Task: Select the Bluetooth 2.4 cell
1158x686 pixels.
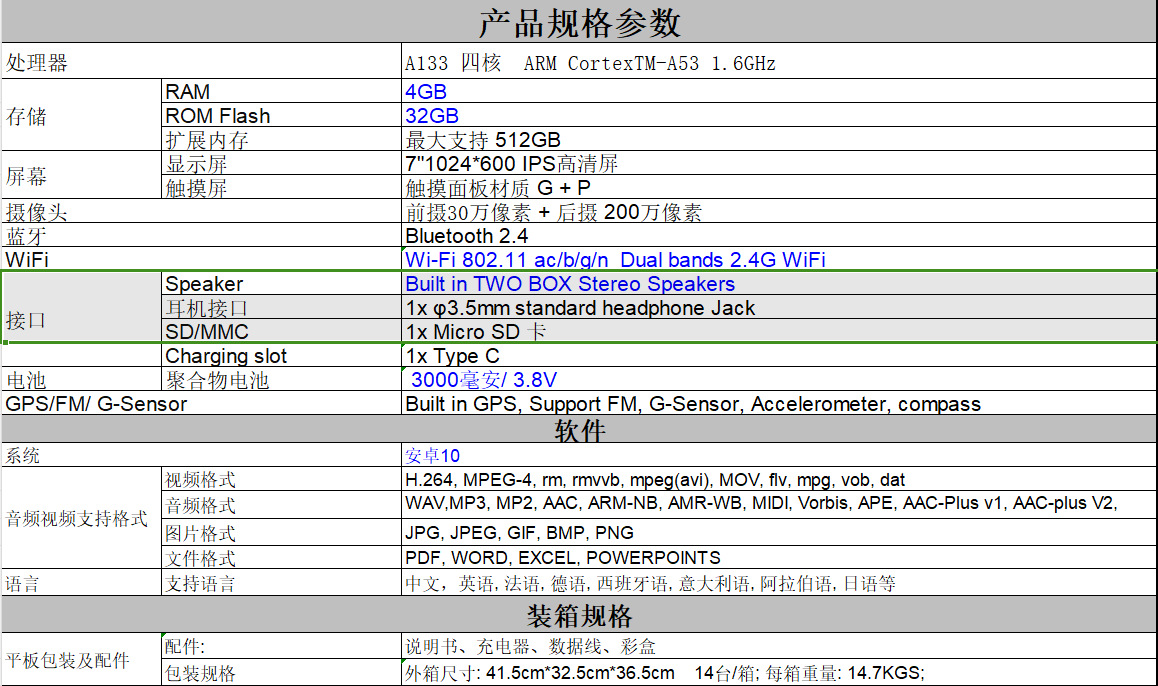Action: [779, 235]
